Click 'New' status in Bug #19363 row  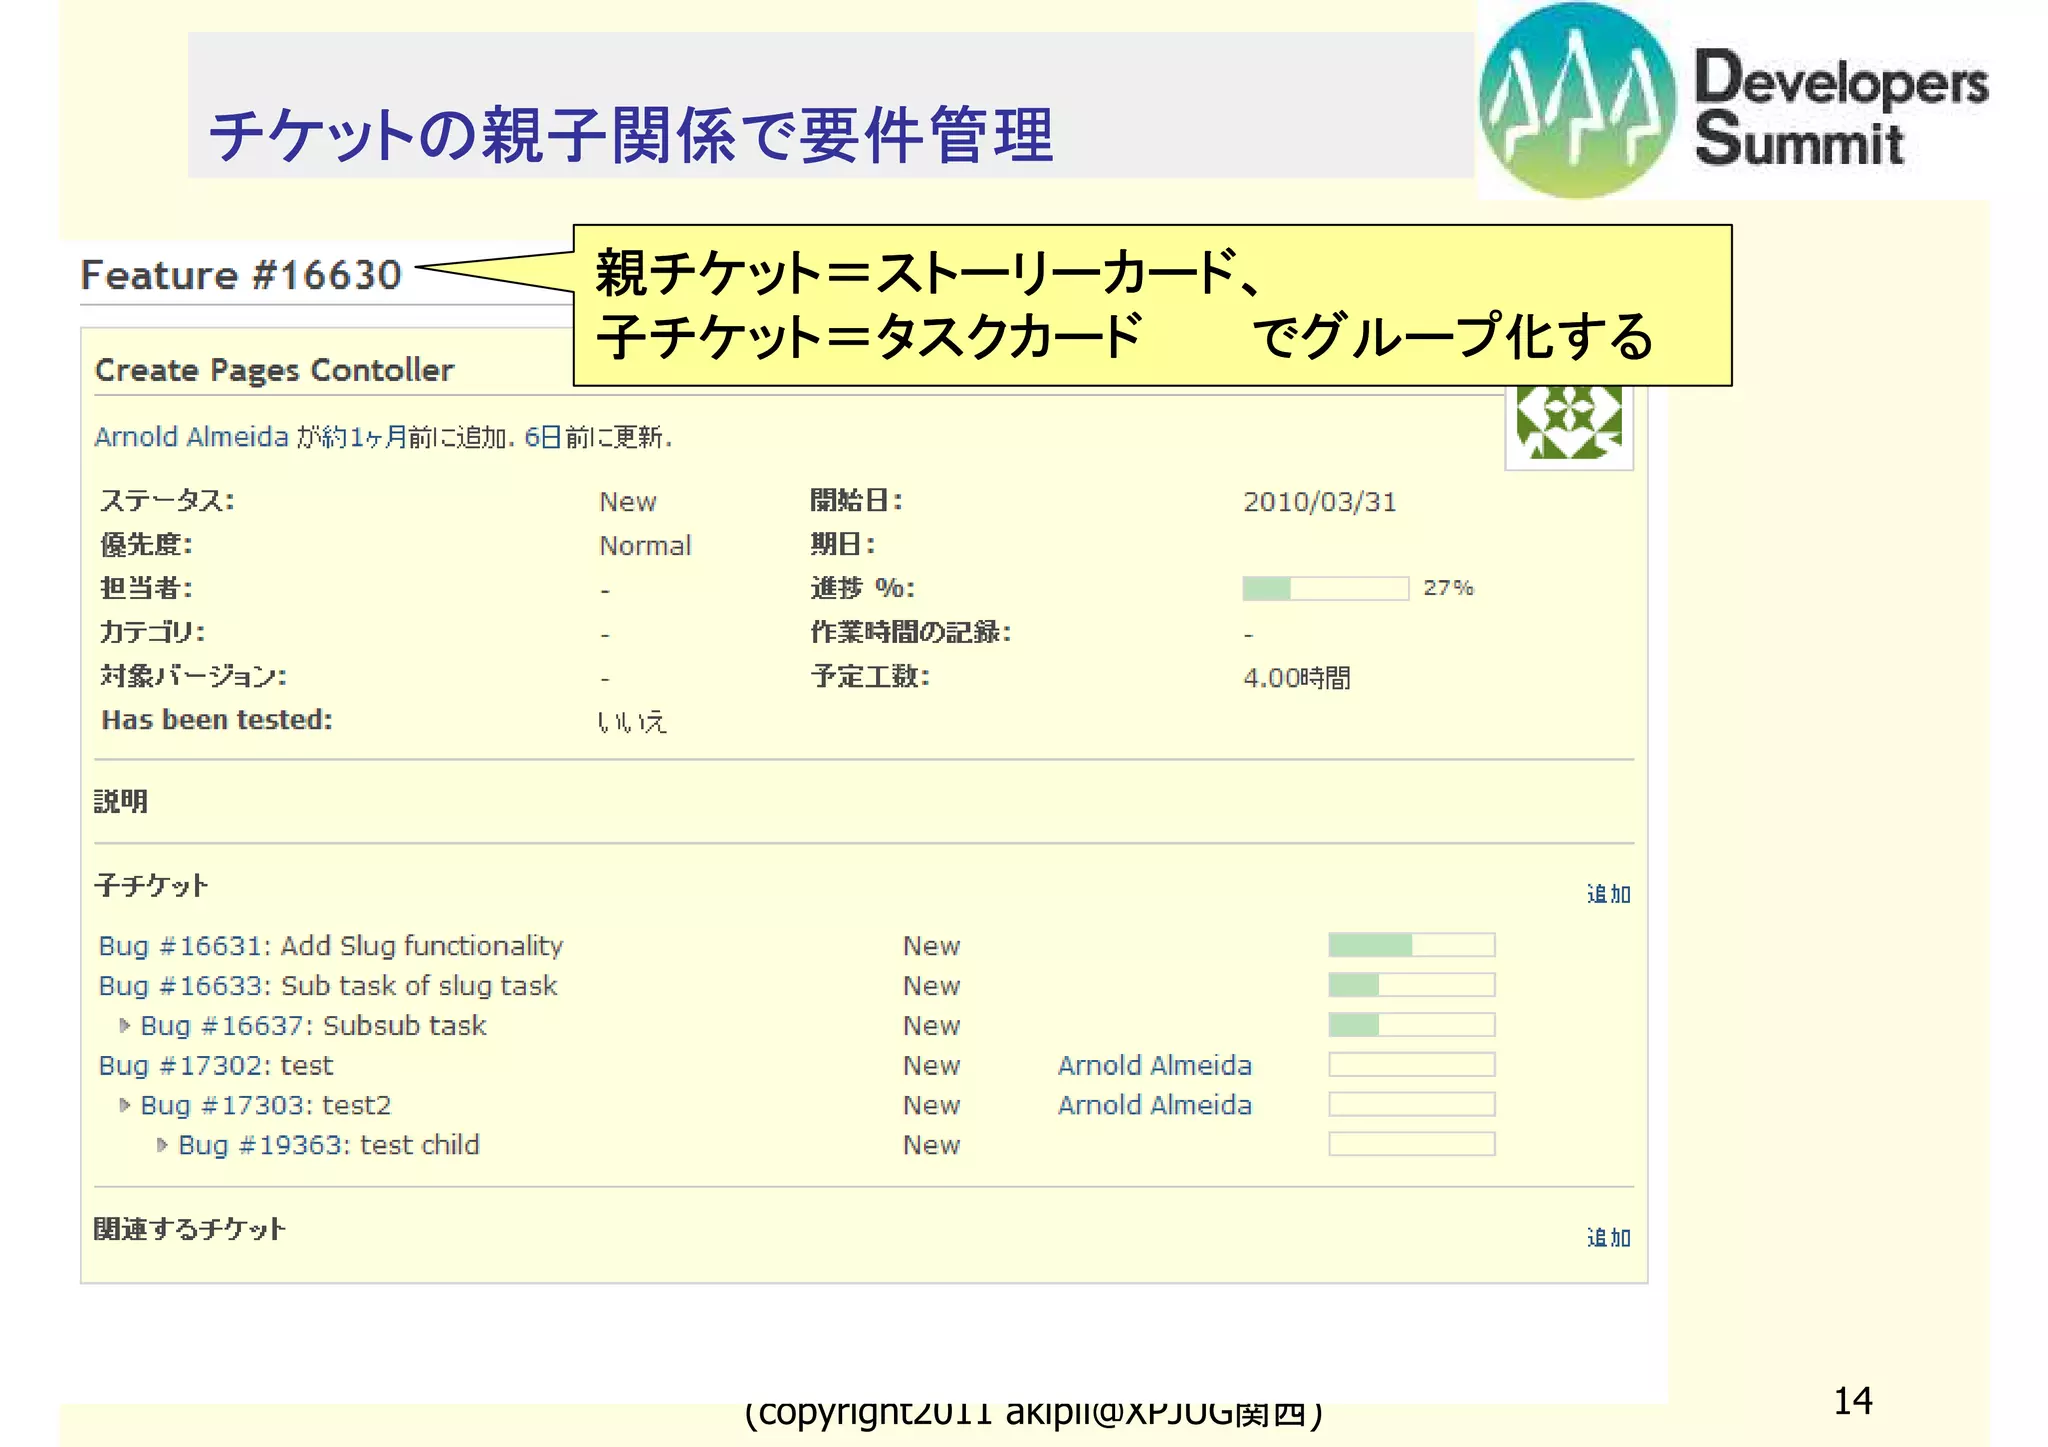(932, 1145)
